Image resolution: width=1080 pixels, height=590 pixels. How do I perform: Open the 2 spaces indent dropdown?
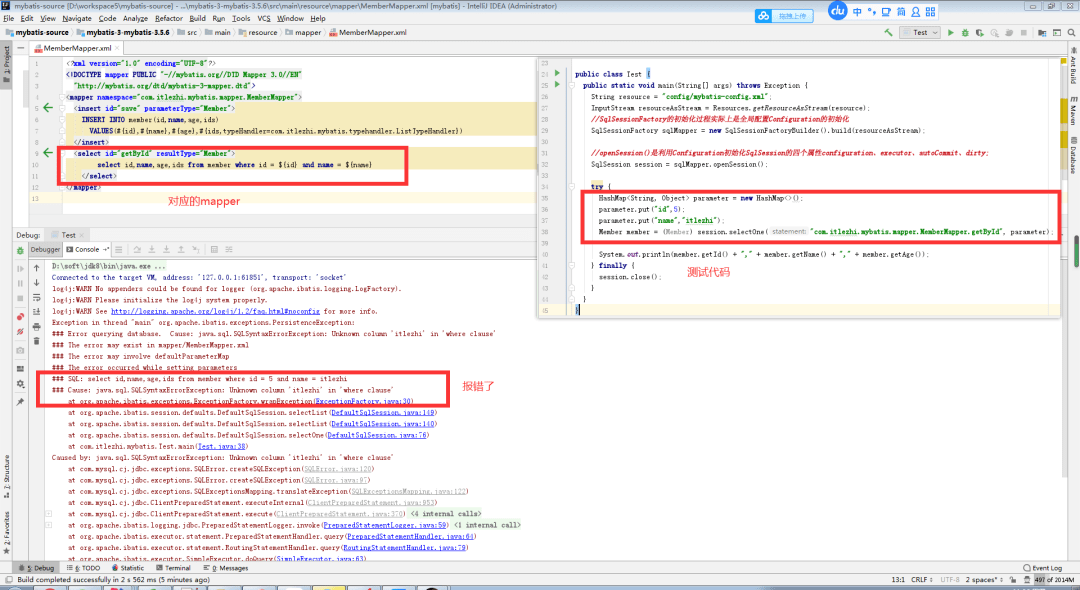click(x=983, y=579)
